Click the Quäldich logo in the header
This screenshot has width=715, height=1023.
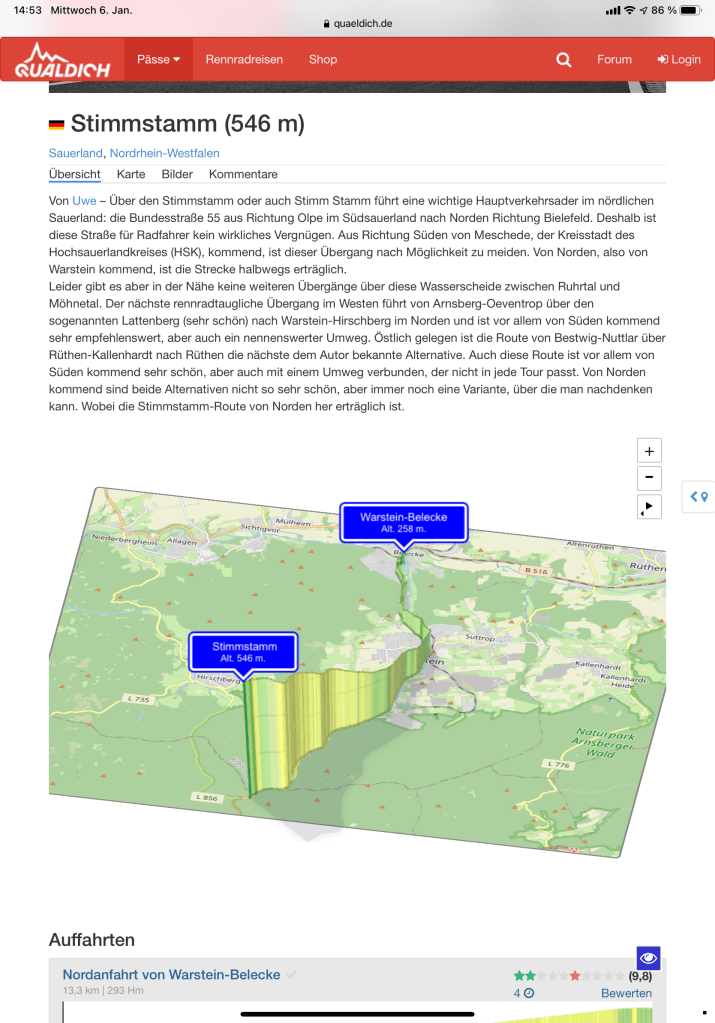point(61,60)
